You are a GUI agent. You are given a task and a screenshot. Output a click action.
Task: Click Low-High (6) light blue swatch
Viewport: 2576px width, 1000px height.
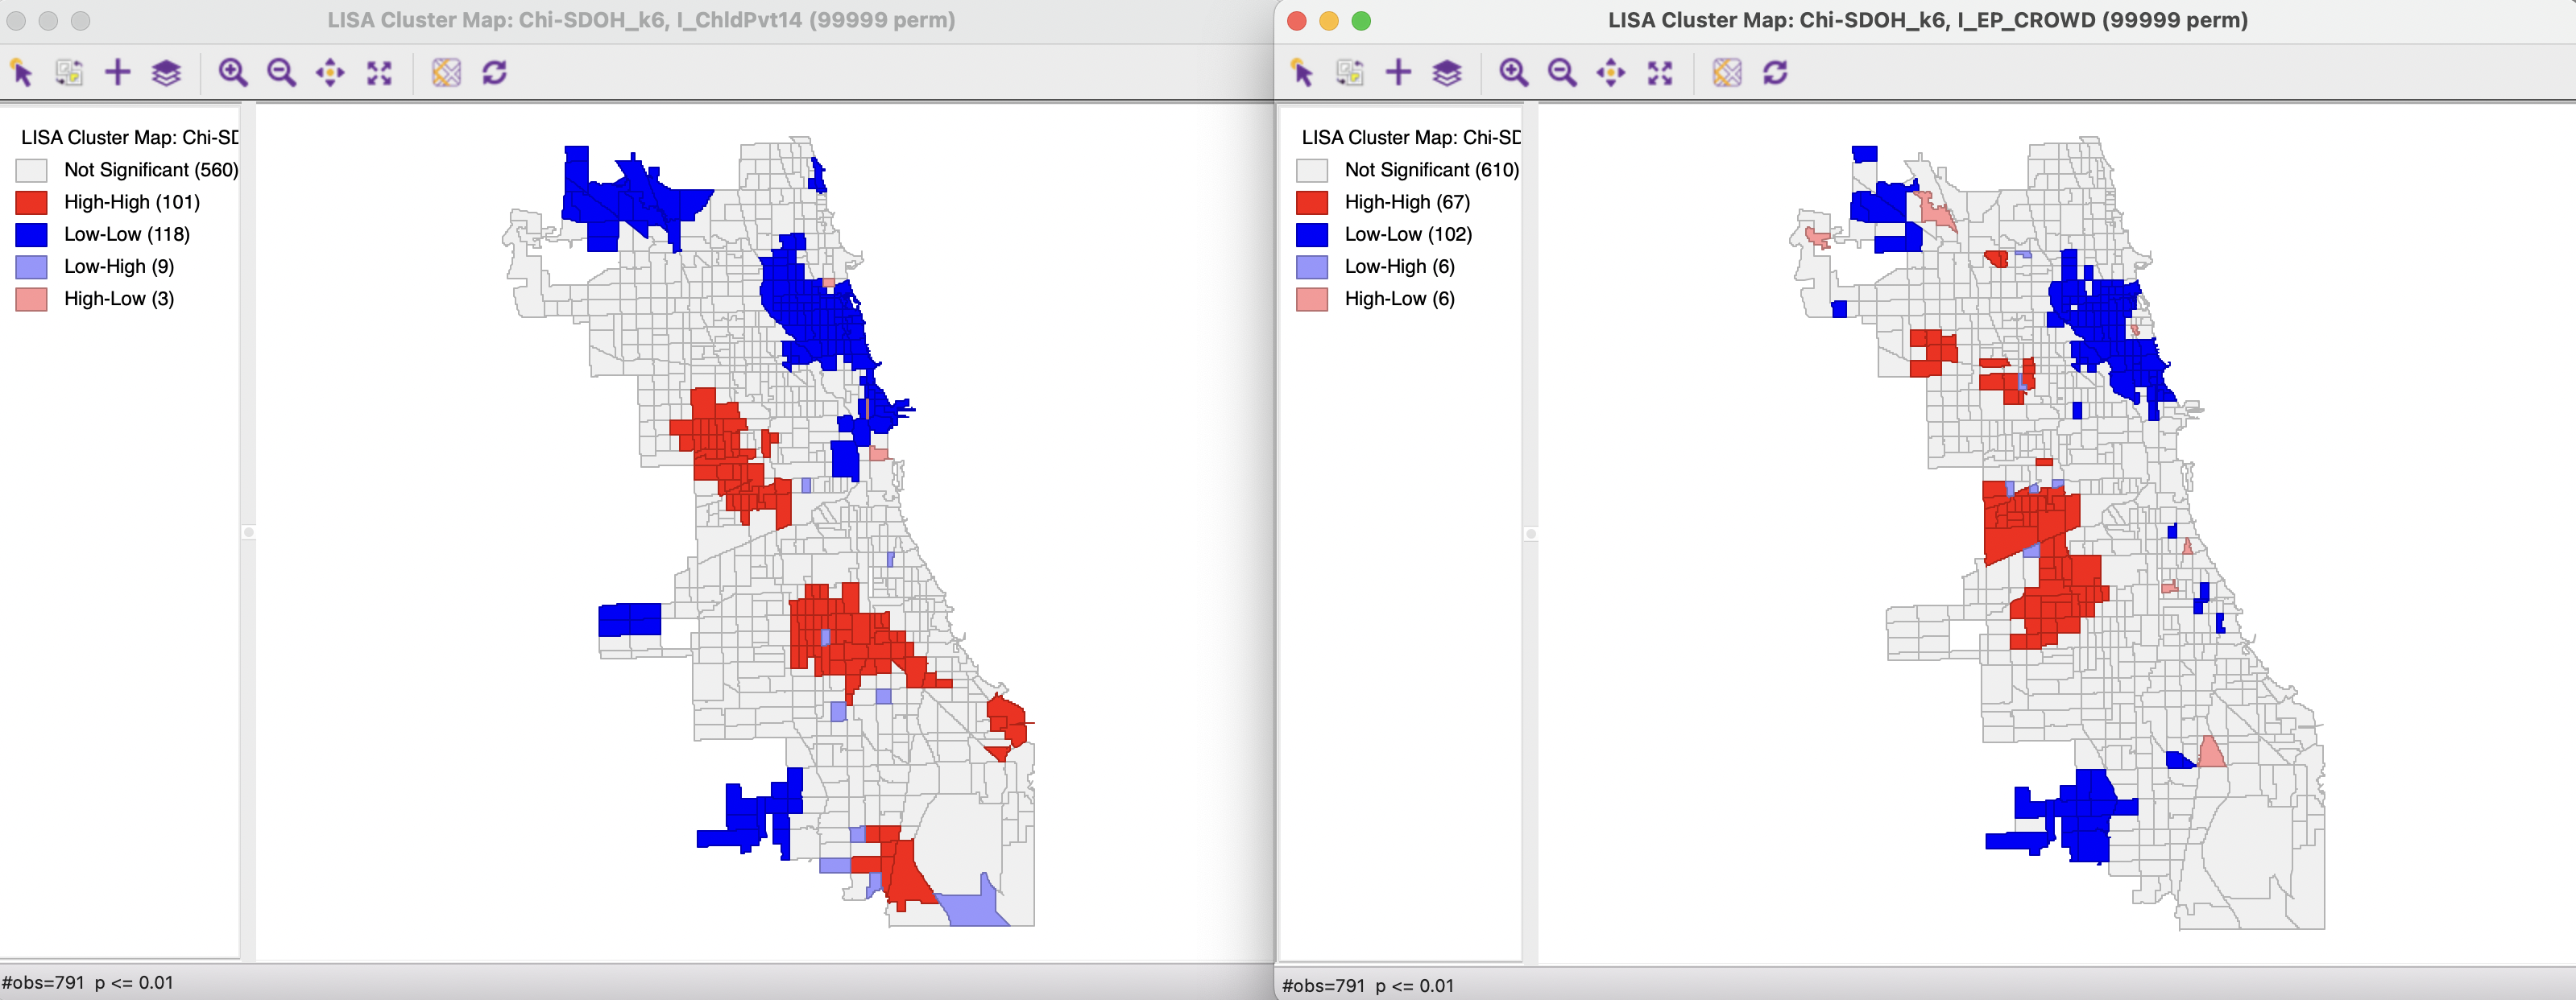click(x=1312, y=267)
